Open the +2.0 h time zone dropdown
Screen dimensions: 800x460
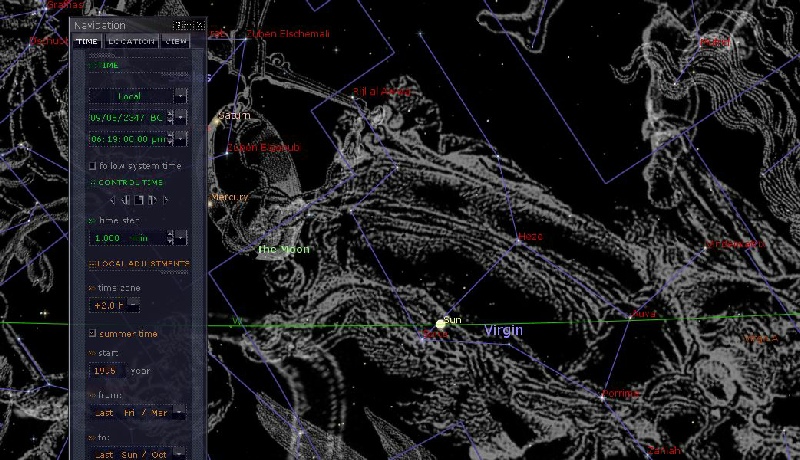(x=133, y=305)
